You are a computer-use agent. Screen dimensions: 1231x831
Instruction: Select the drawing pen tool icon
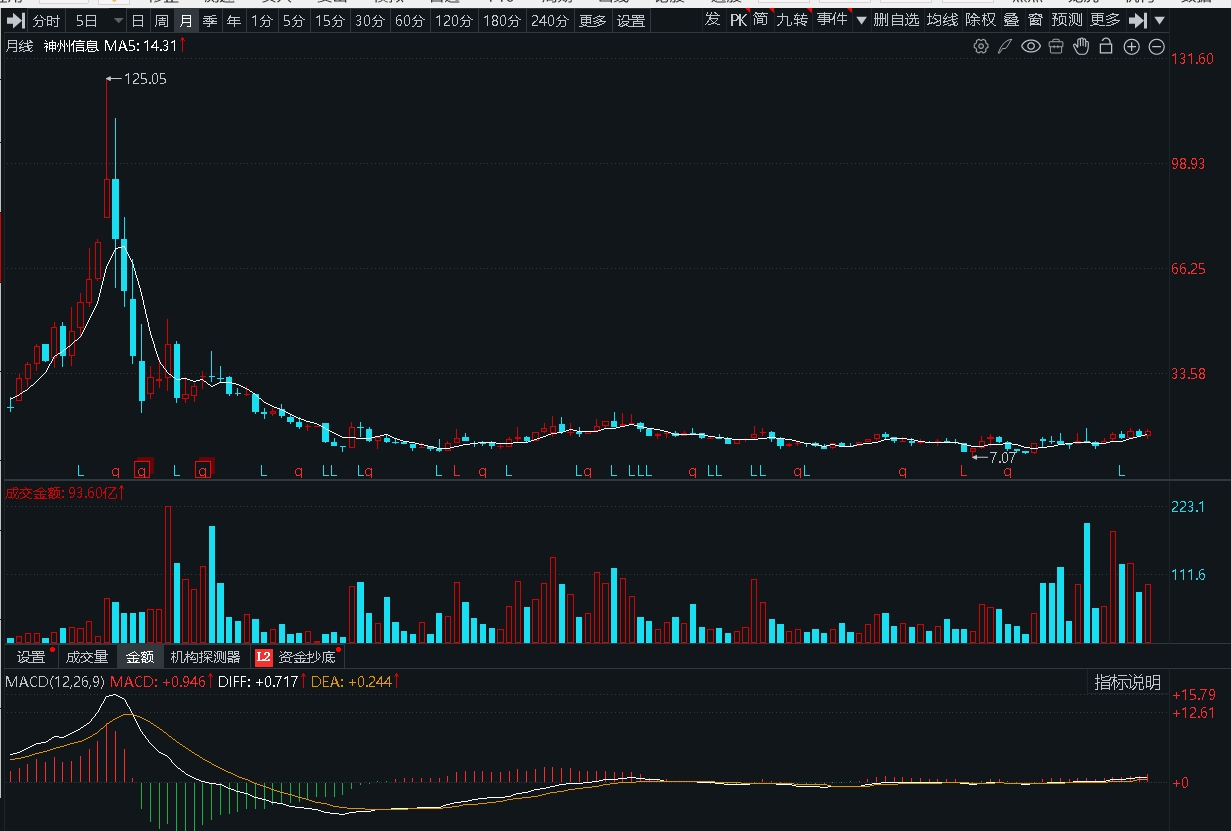(x=1005, y=46)
